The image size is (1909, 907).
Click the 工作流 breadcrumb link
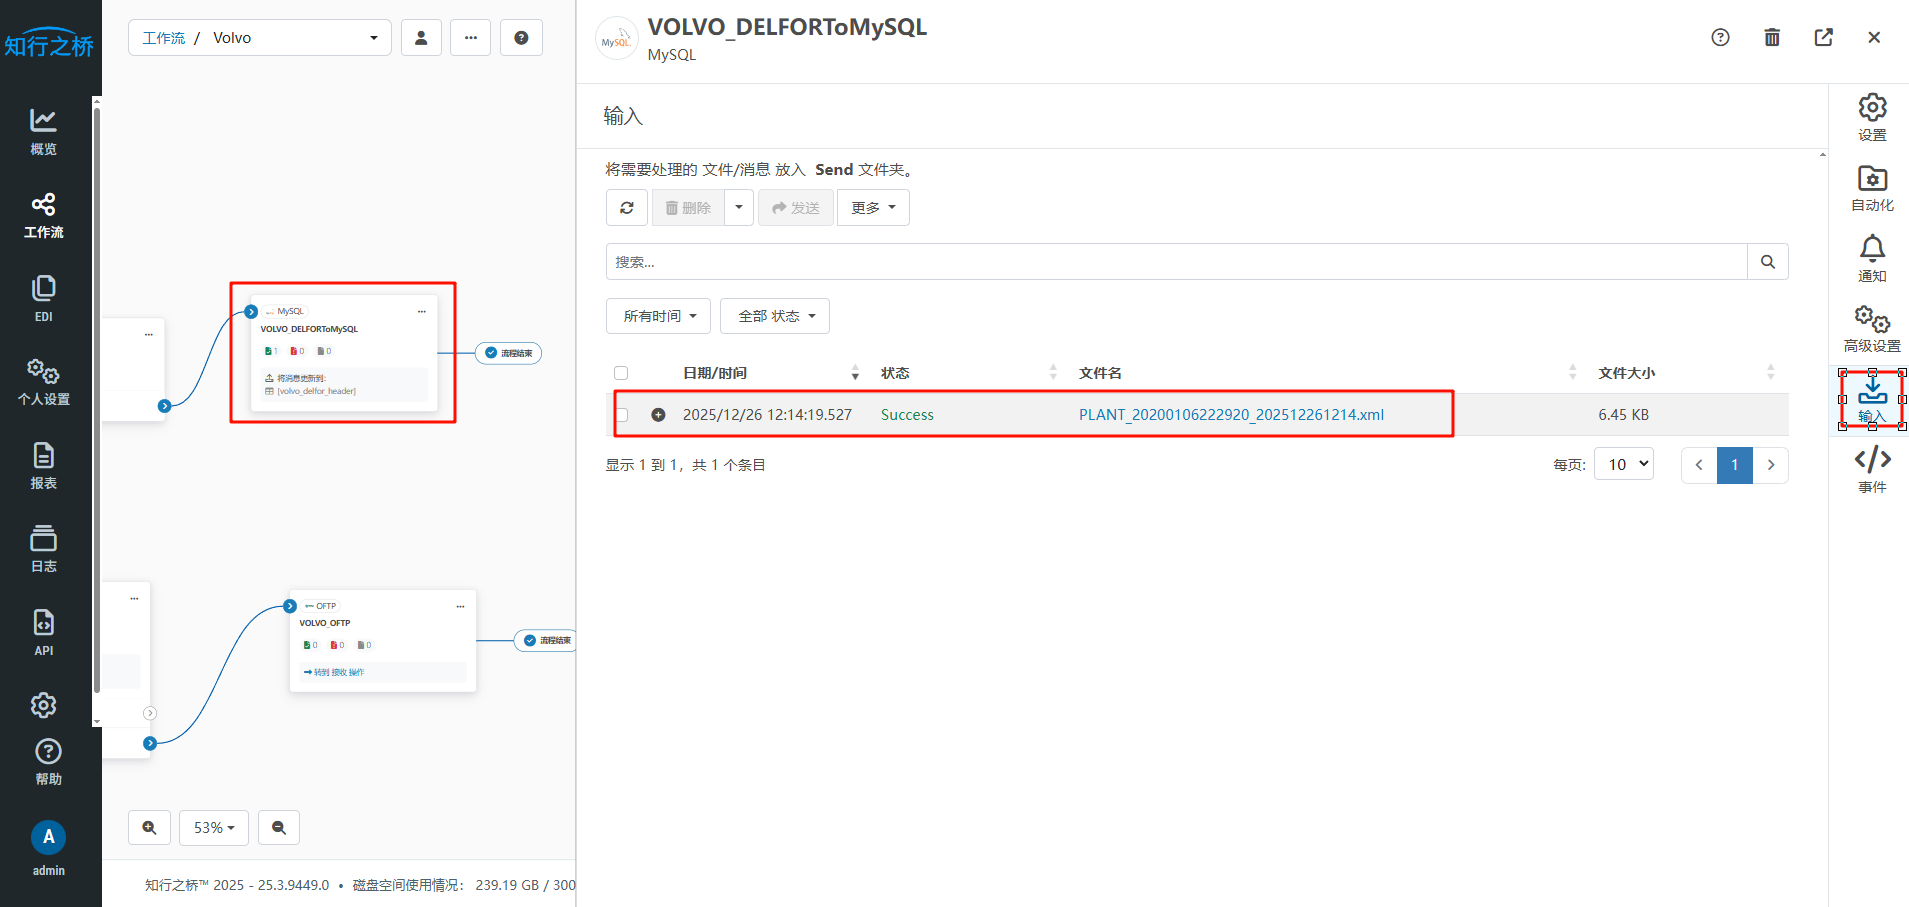[x=164, y=38]
